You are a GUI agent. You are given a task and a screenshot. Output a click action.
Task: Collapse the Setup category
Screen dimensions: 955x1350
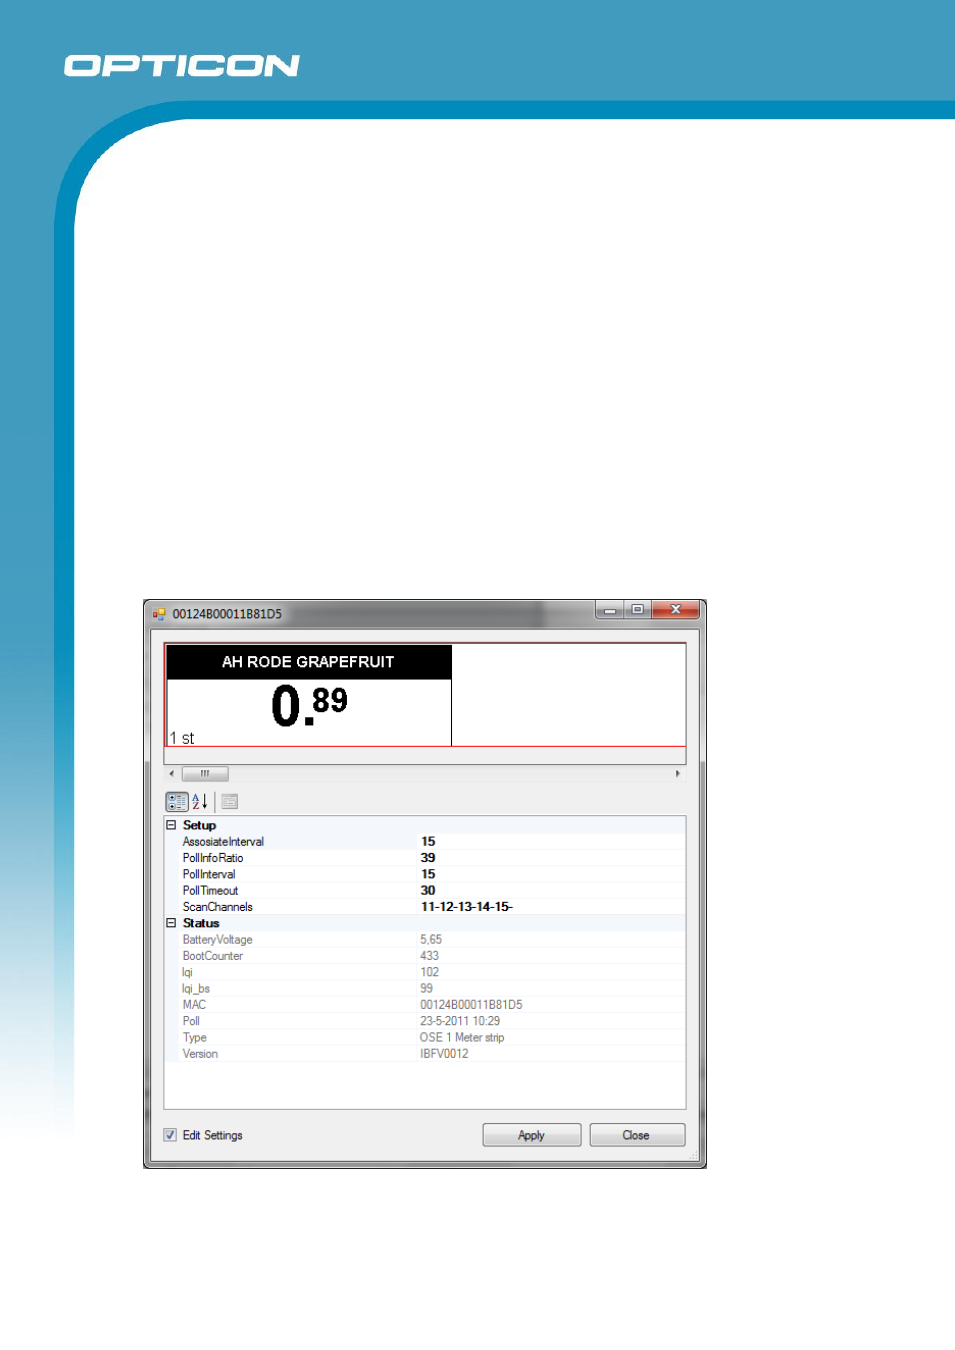pyautogui.click(x=171, y=825)
